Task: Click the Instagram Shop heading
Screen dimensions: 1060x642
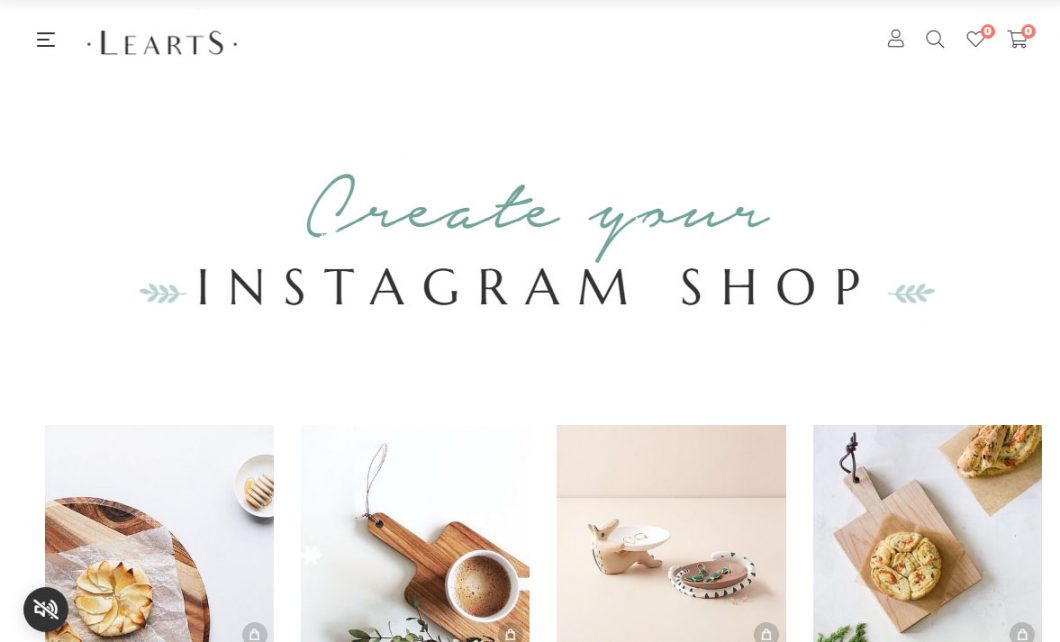Action: tap(531, 287)
